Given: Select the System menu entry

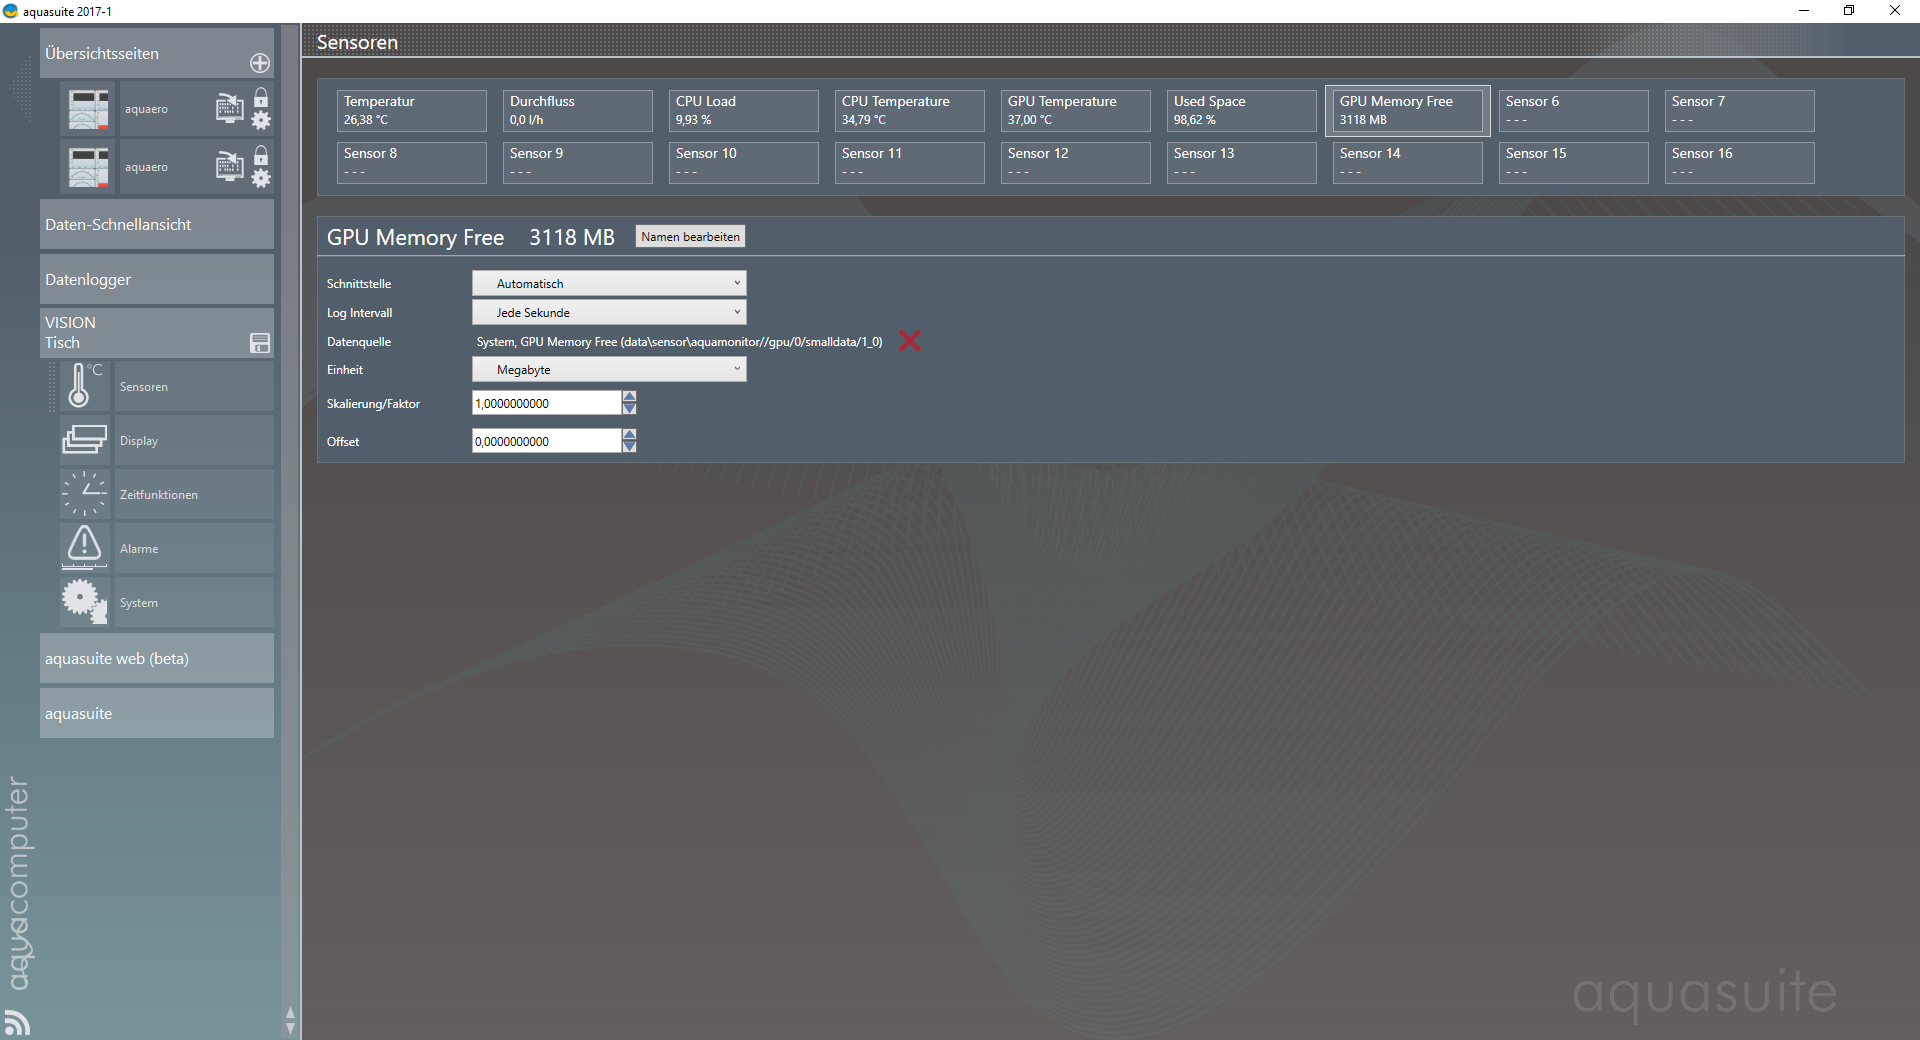Looking at the screenshot, I should (194, 602).
